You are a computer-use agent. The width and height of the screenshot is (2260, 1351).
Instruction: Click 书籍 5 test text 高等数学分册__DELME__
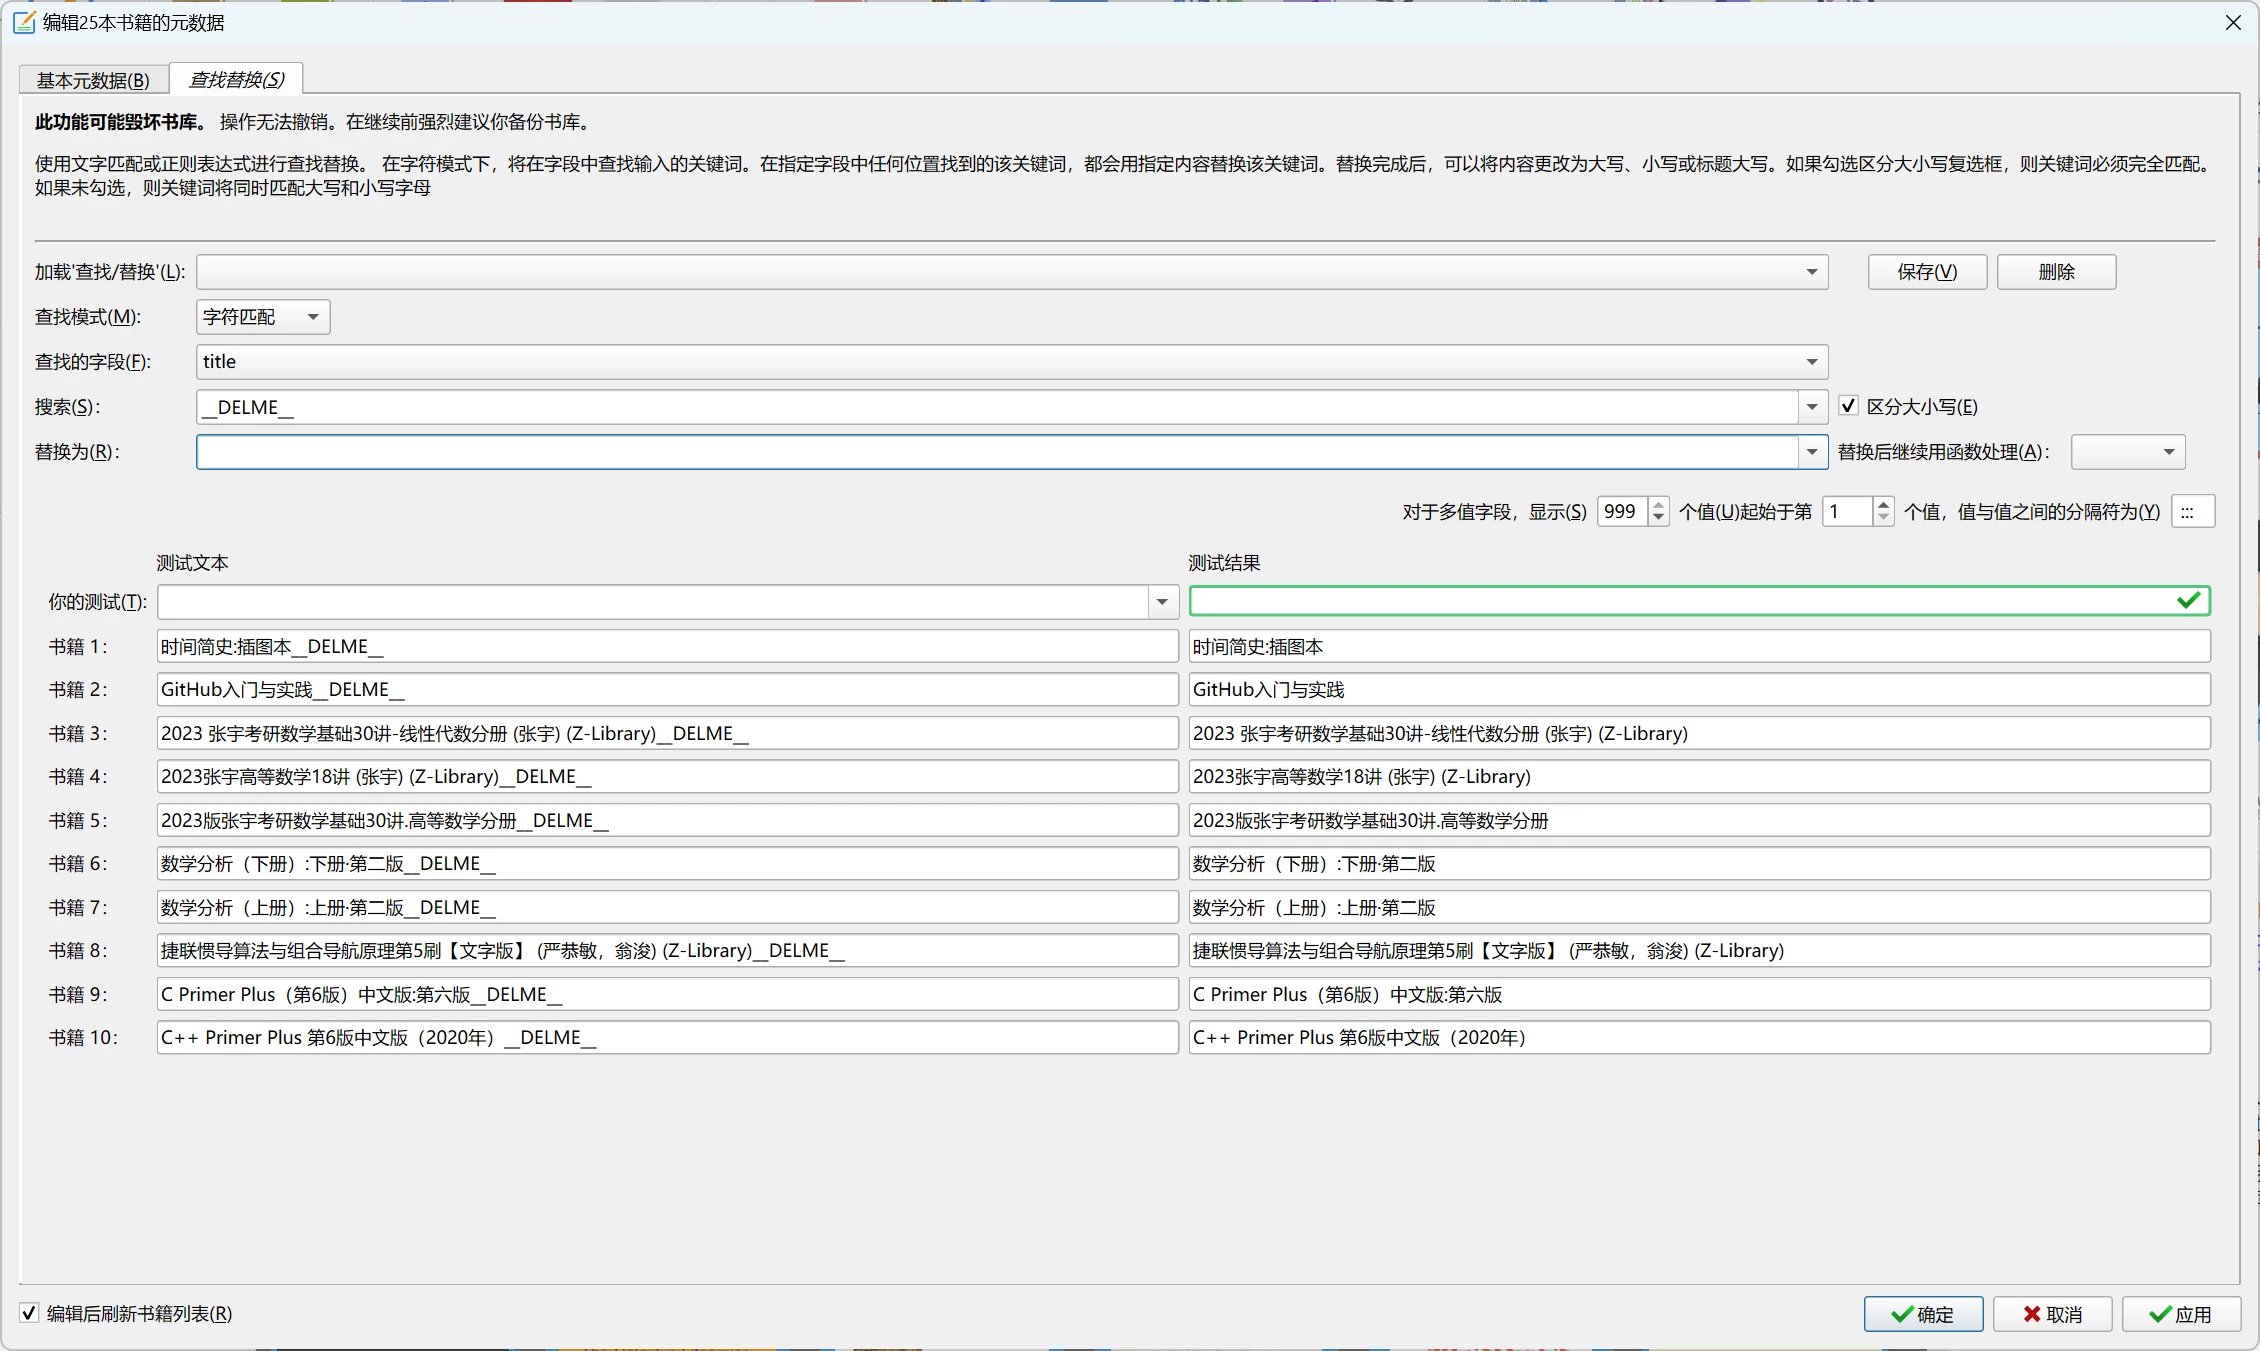(667, 820)
